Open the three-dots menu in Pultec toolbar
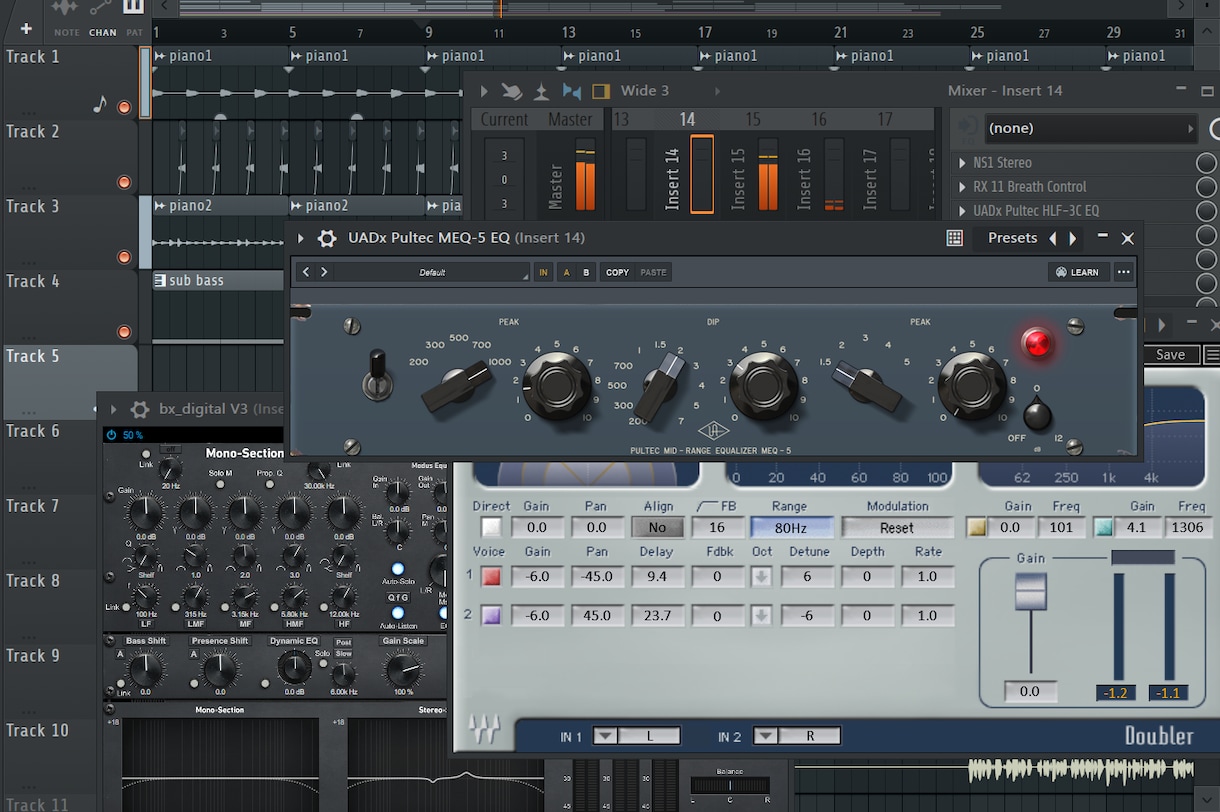The height and width of the screenshot is (812, 1220). [1124, 272]
